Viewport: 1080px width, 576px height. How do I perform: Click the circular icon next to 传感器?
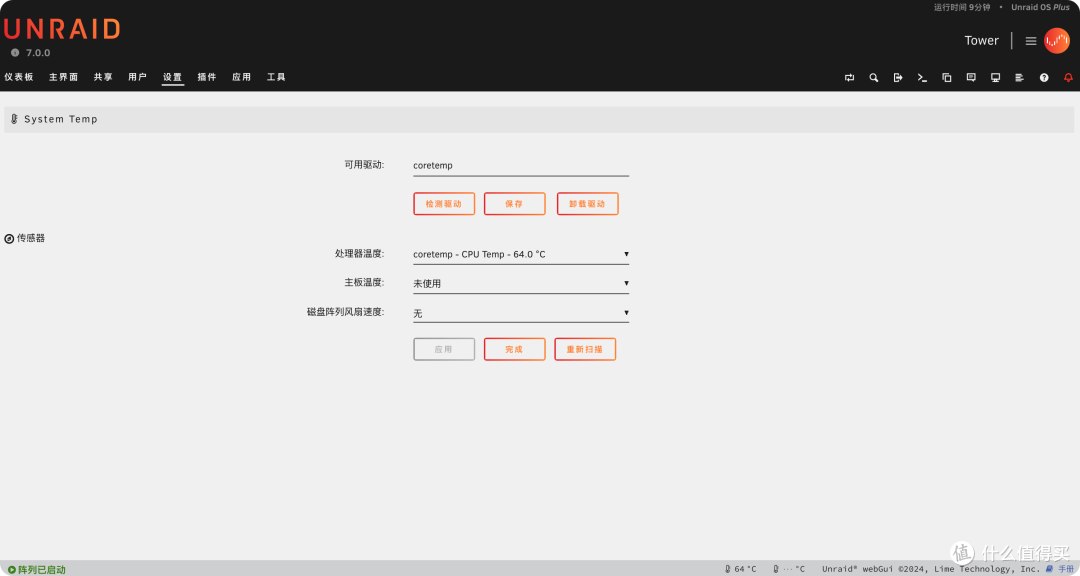[x=9, y=238]
